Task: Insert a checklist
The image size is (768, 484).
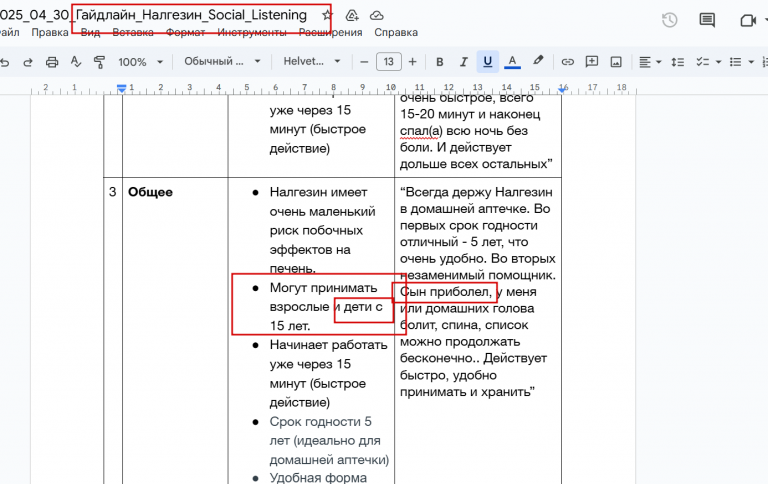Action: coord(703,62)
